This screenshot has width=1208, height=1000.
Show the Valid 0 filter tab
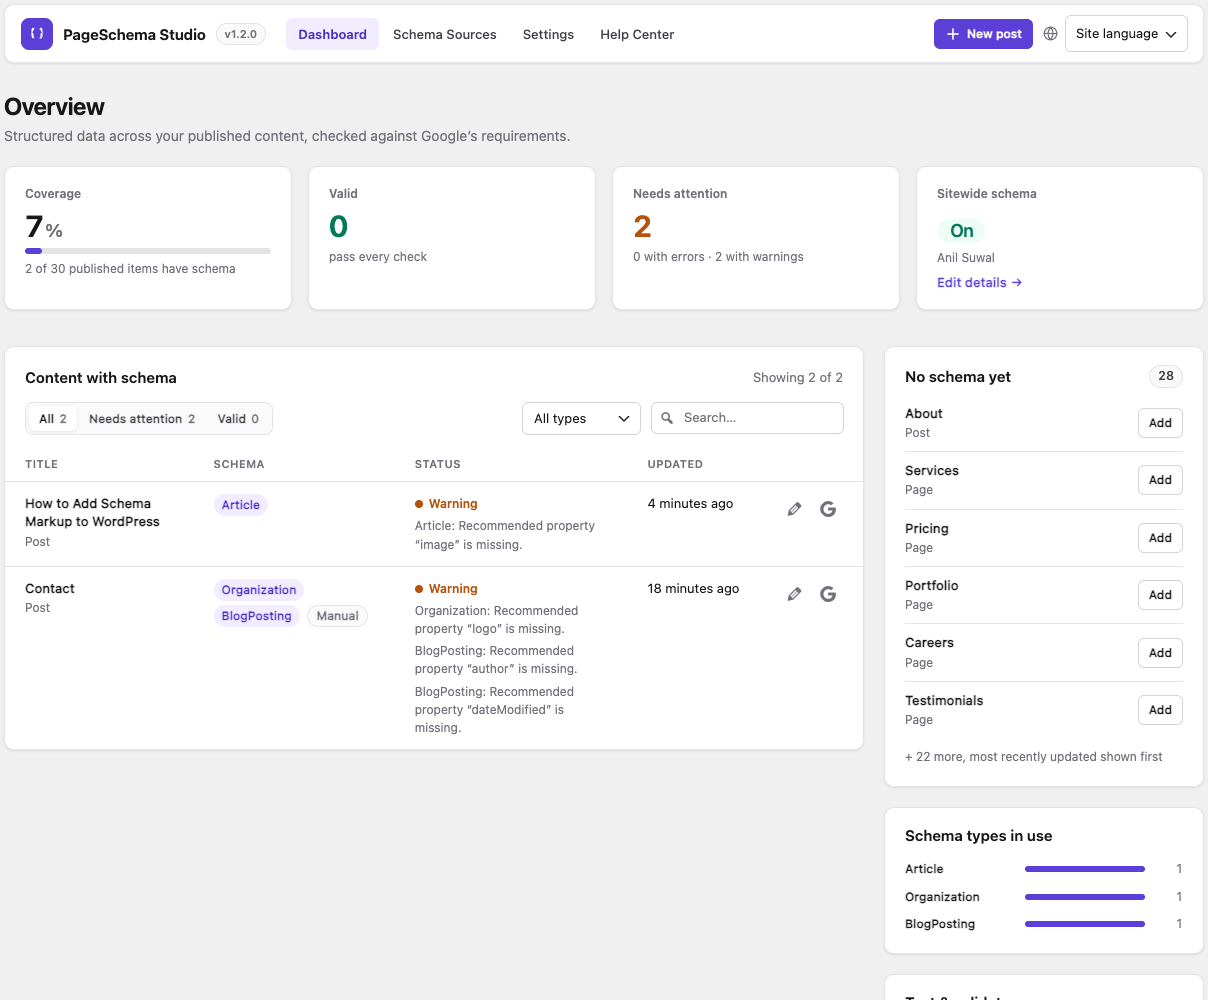tap(238, 419)
